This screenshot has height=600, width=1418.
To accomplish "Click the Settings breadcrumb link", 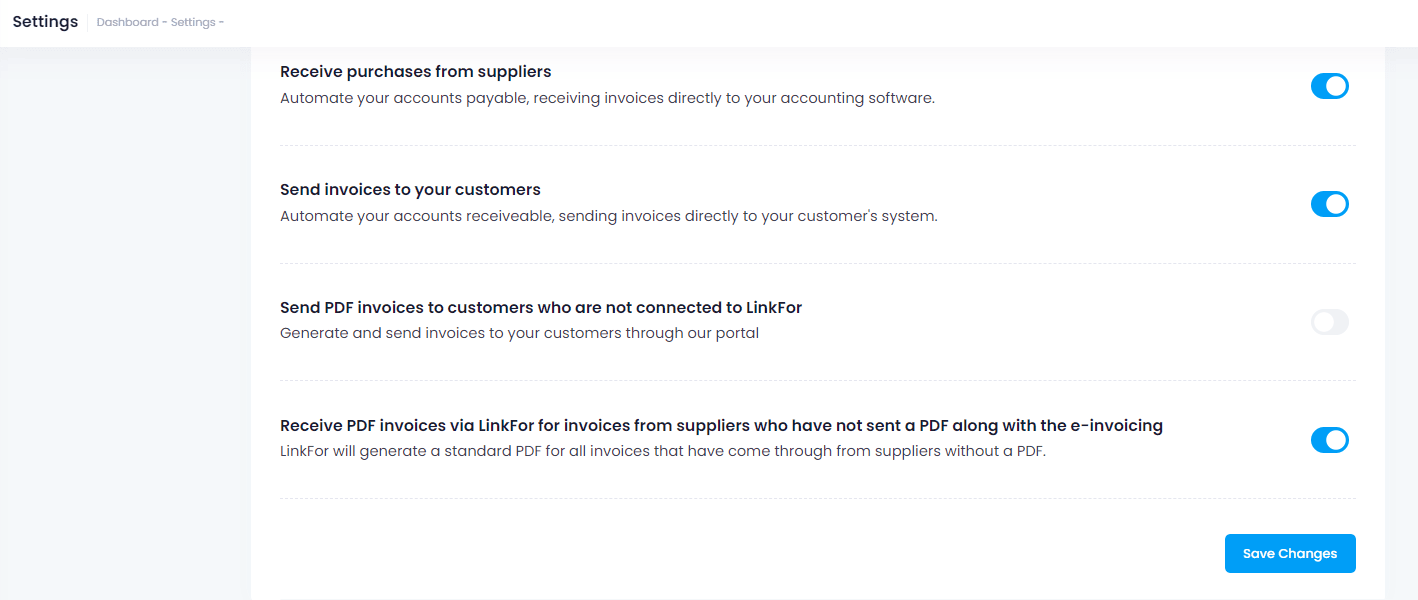I will tap(192, 22).
